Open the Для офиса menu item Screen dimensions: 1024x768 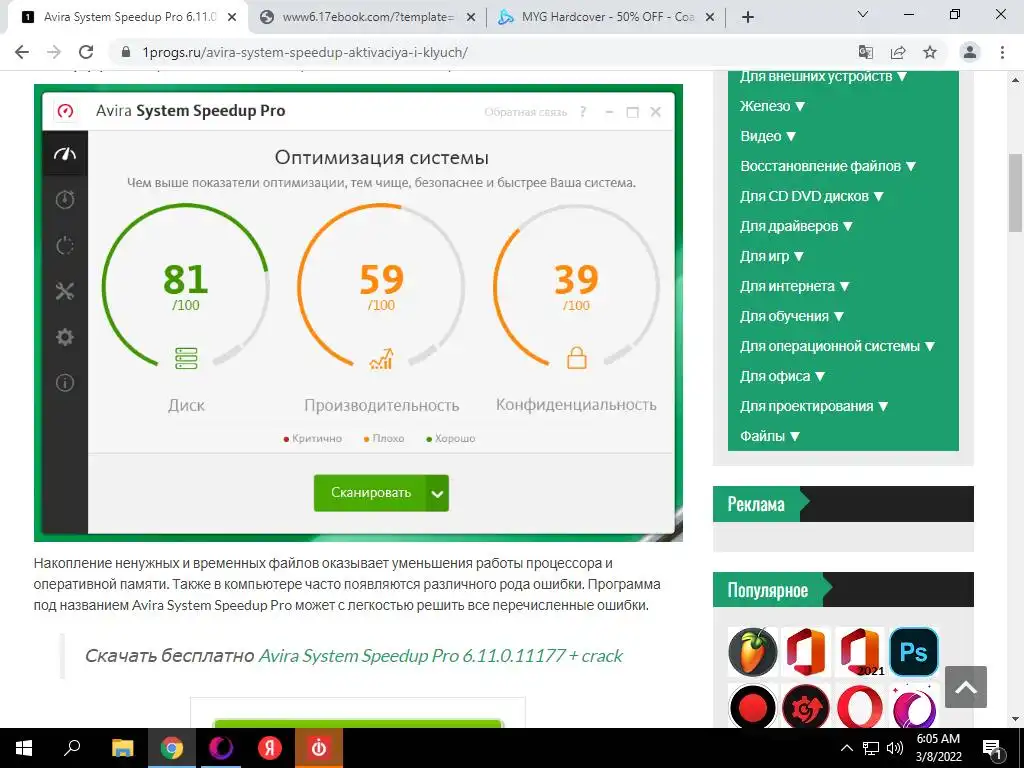[x=782, y=377]
